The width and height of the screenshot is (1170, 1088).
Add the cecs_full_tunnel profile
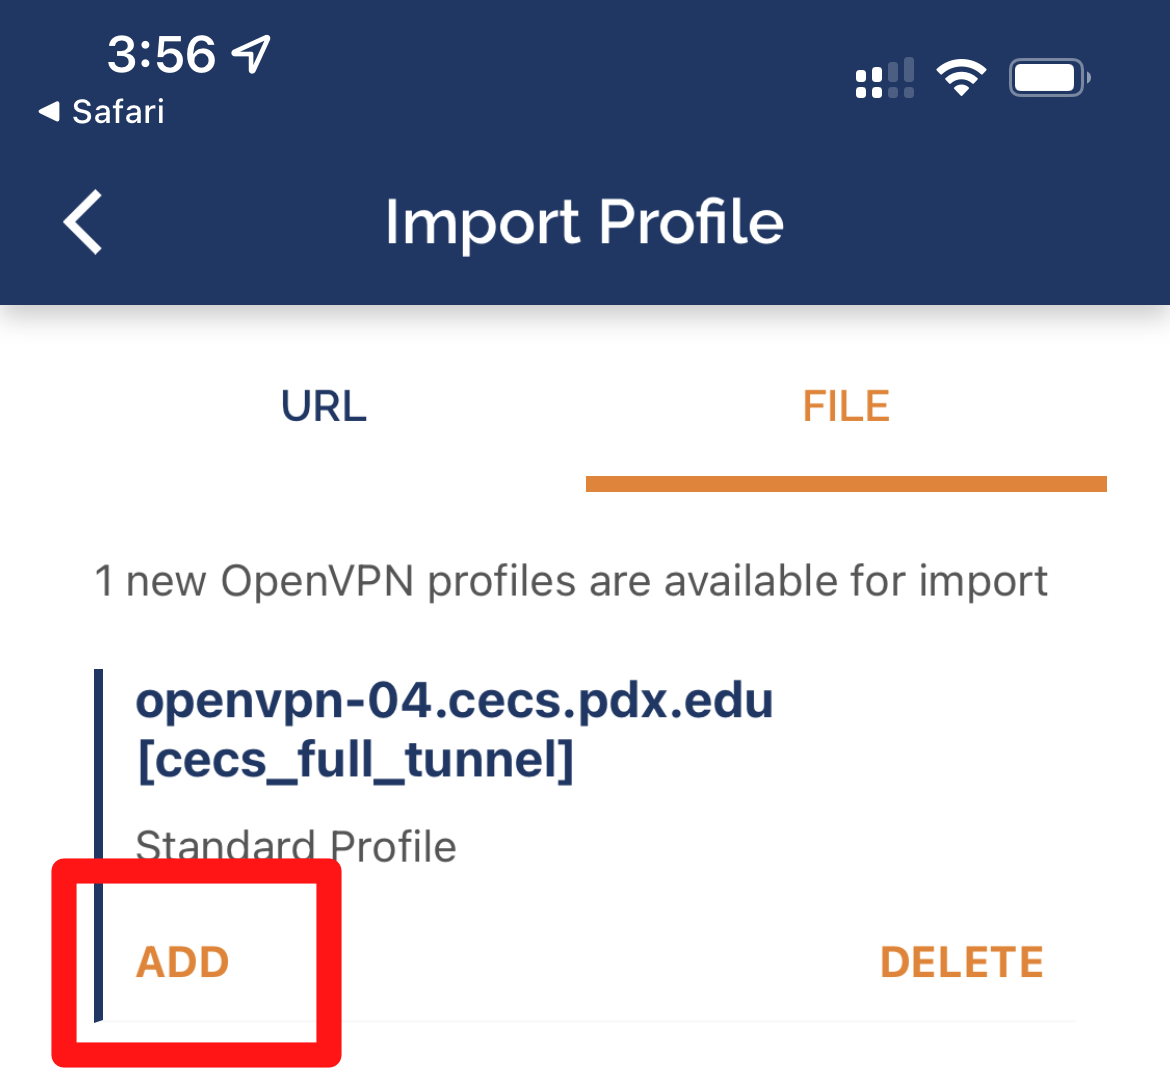tap(182, 961)
